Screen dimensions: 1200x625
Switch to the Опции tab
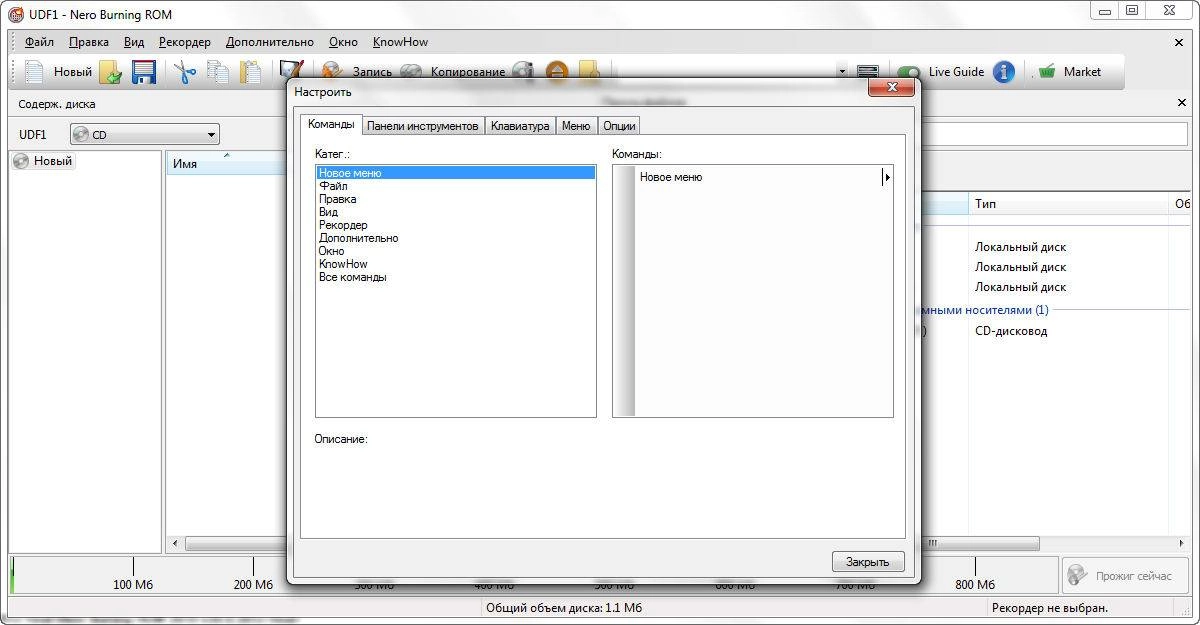[619, 126]
